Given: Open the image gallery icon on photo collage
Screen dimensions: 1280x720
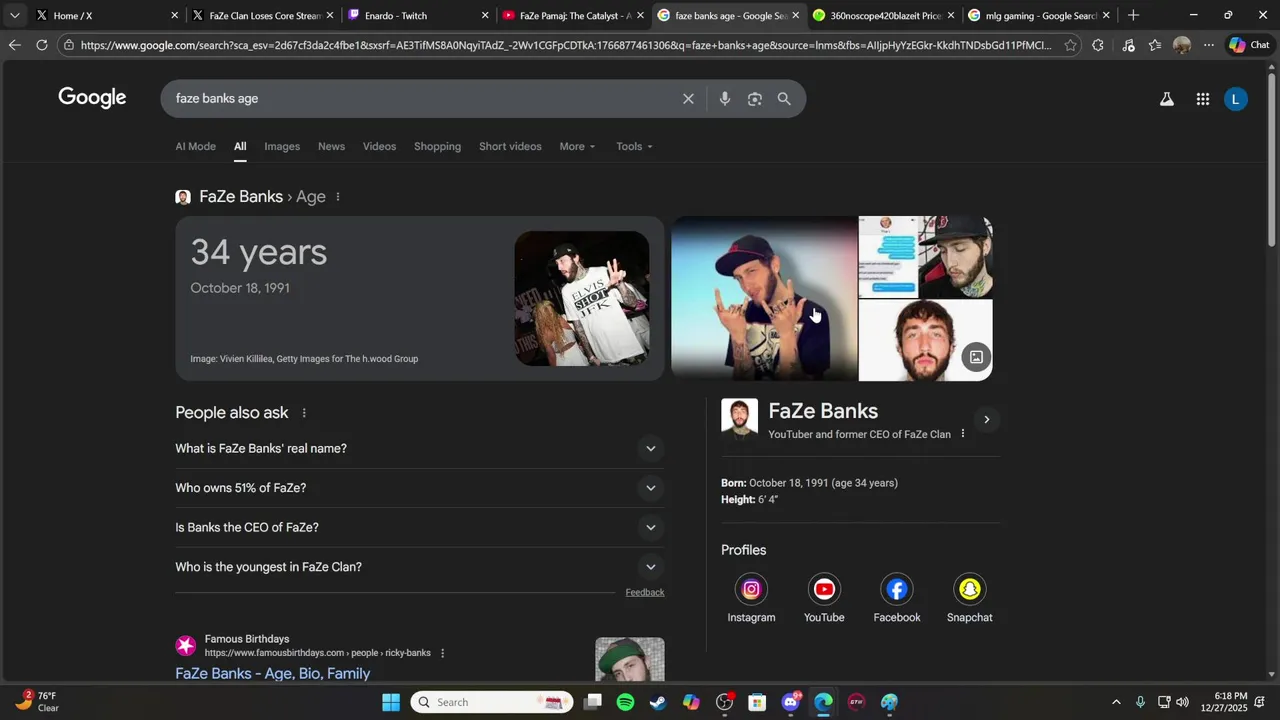Looking at the screenshot, I should [976, 357].
